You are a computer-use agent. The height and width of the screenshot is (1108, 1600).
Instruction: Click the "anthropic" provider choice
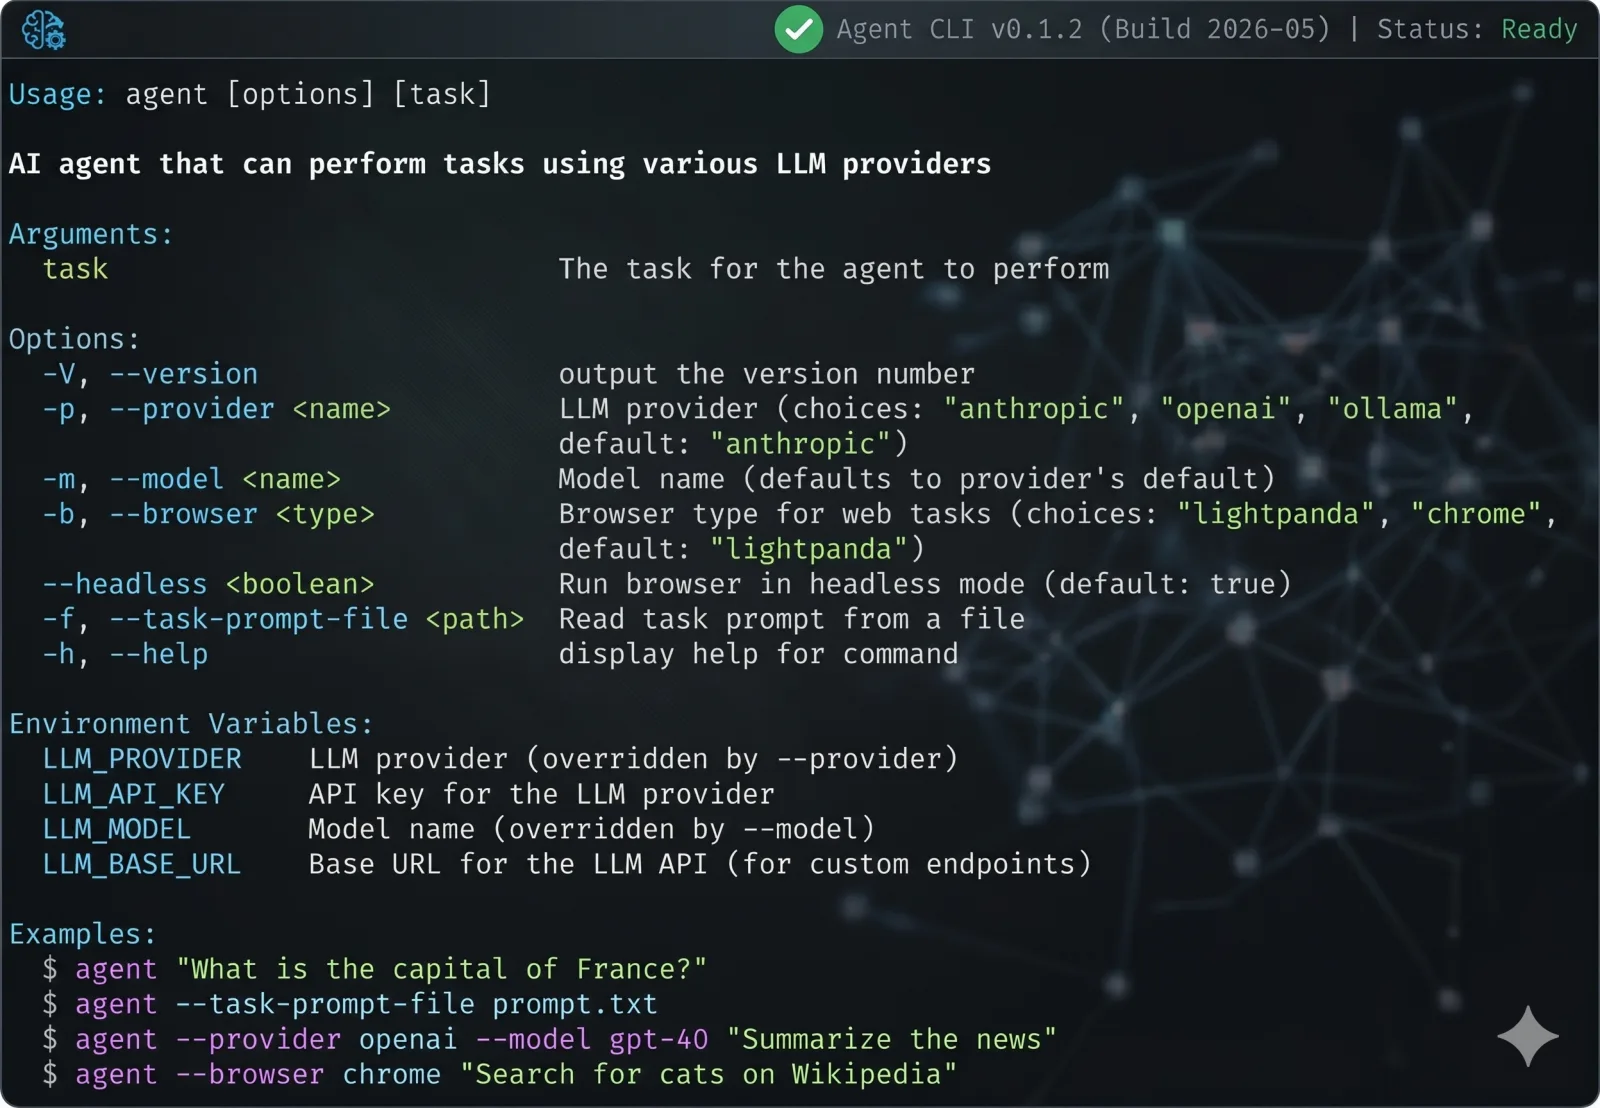coord(1034,409)
